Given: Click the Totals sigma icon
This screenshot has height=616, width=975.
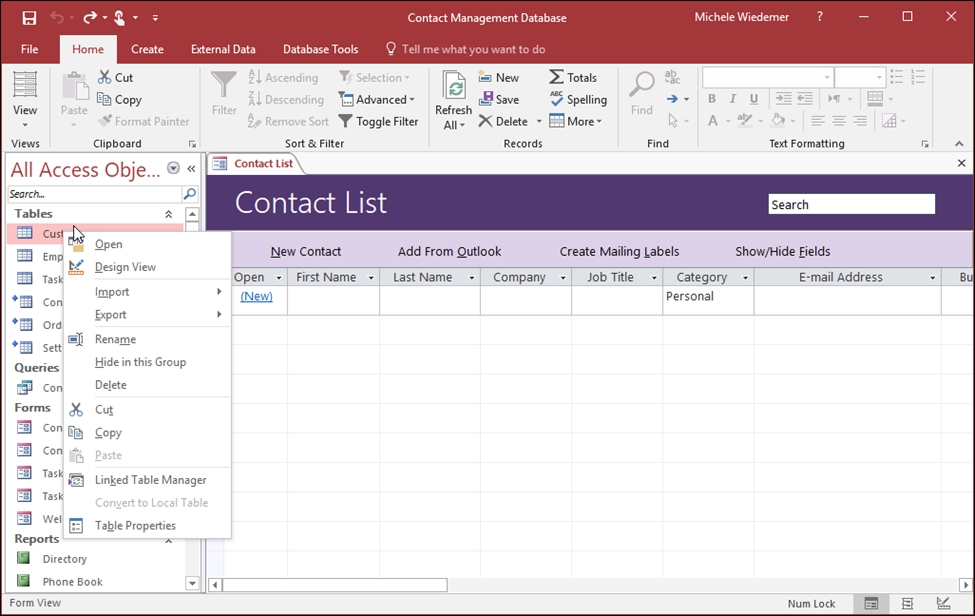Looking at the screenshot, I should [x=557, y=77].
